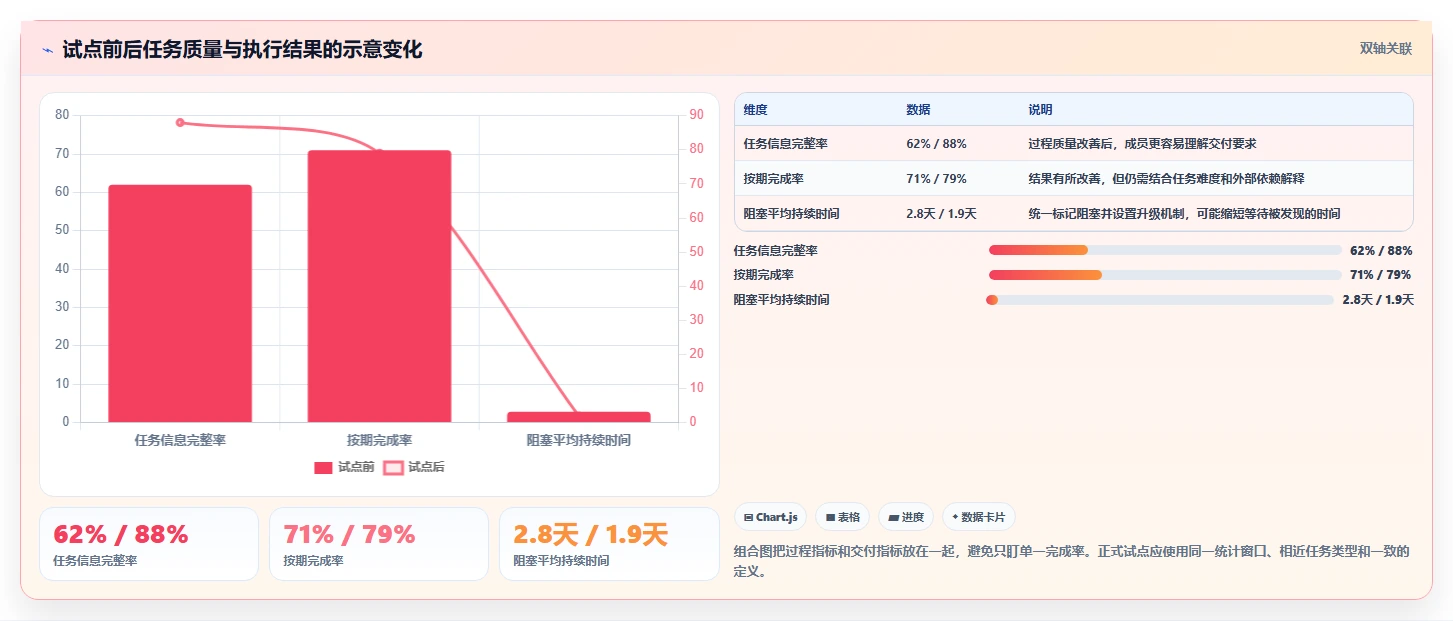The image size is (1453, 621).
Task: Click the 结果有所改善 description cell
Action: point(1166,179)
